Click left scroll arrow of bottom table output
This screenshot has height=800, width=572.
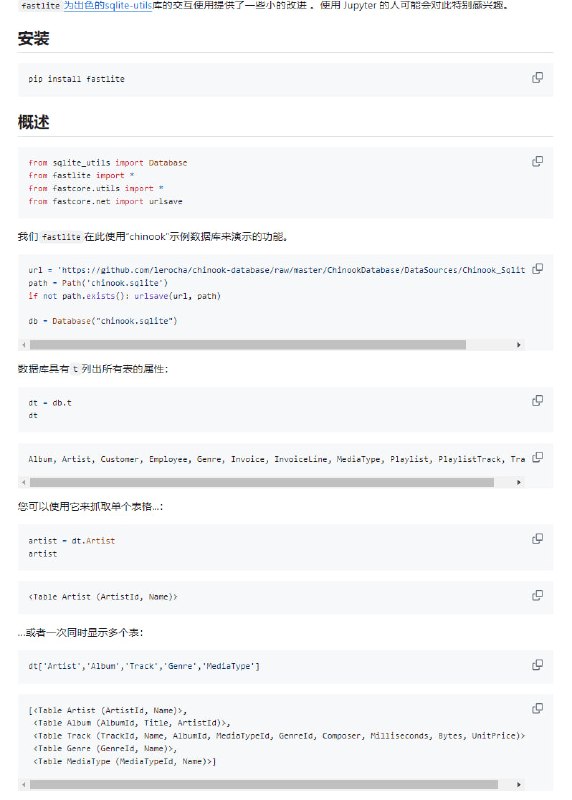tap(24, 785)
